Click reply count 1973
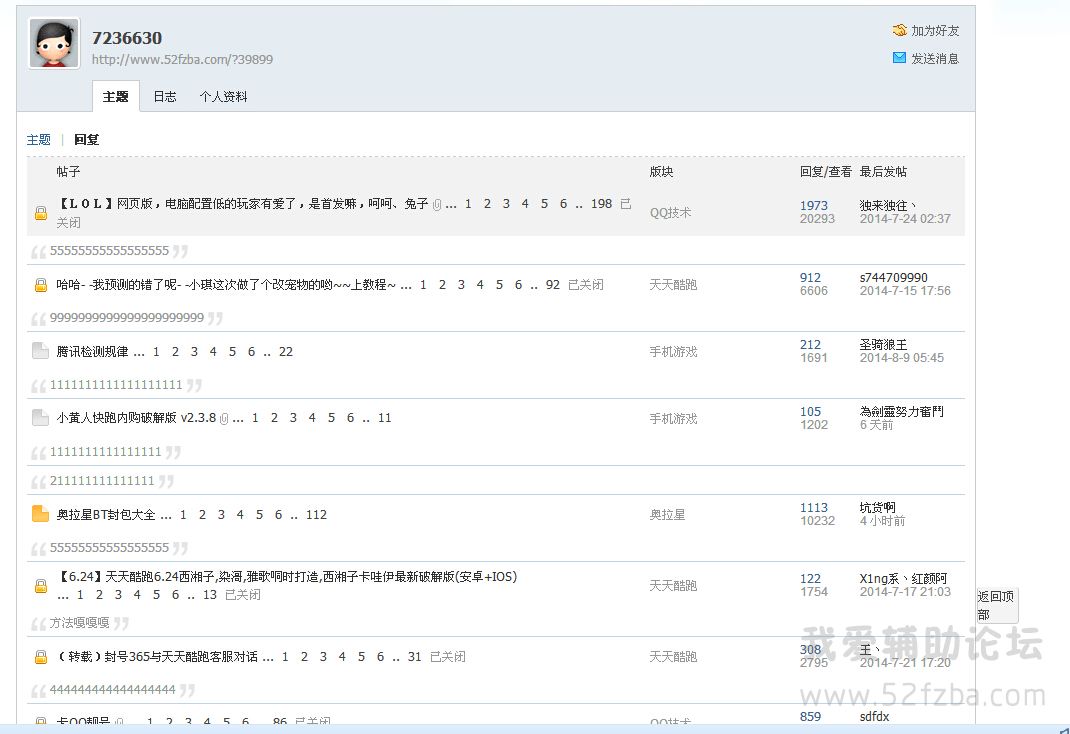Image resolution: width=1070 pixels, height=734 pixels. (813, 205)
